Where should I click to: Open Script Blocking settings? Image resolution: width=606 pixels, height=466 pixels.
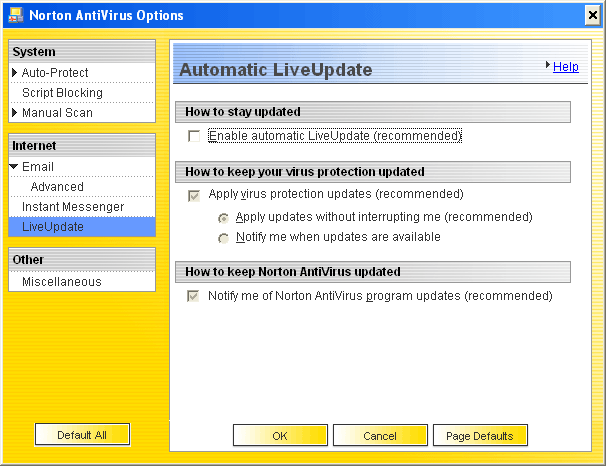click(62, 93)
